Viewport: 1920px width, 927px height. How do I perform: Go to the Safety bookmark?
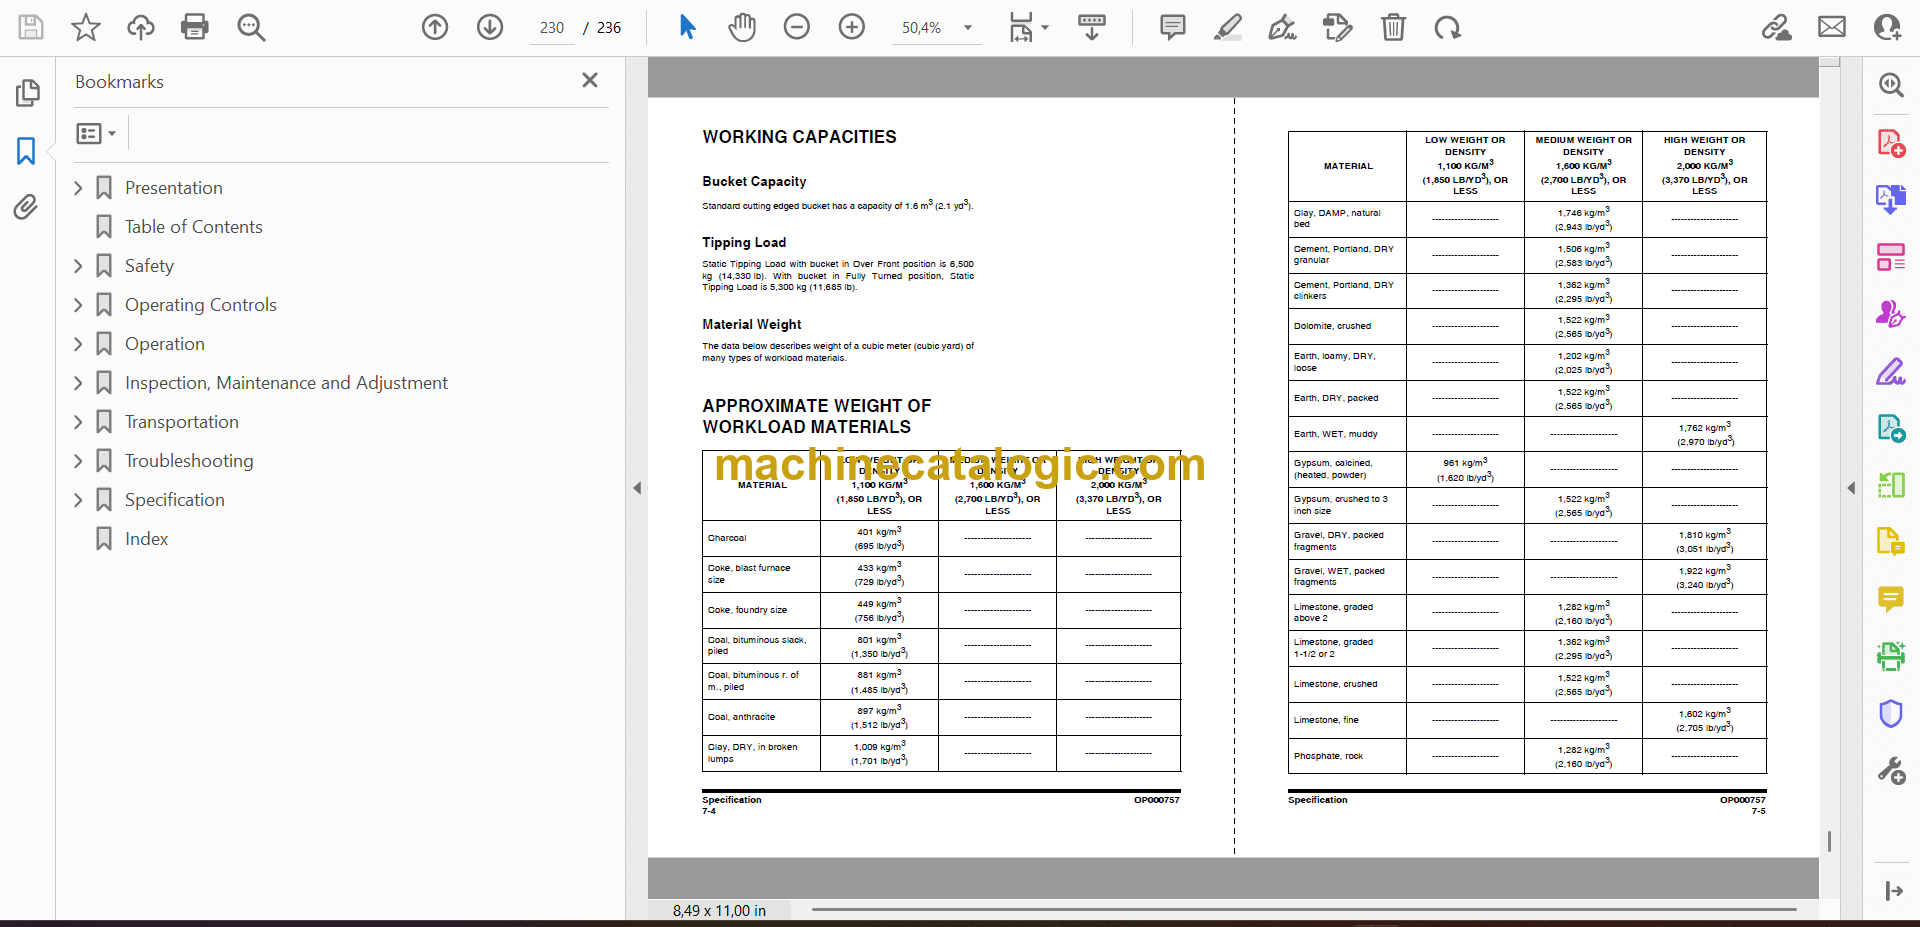point(149,266)
